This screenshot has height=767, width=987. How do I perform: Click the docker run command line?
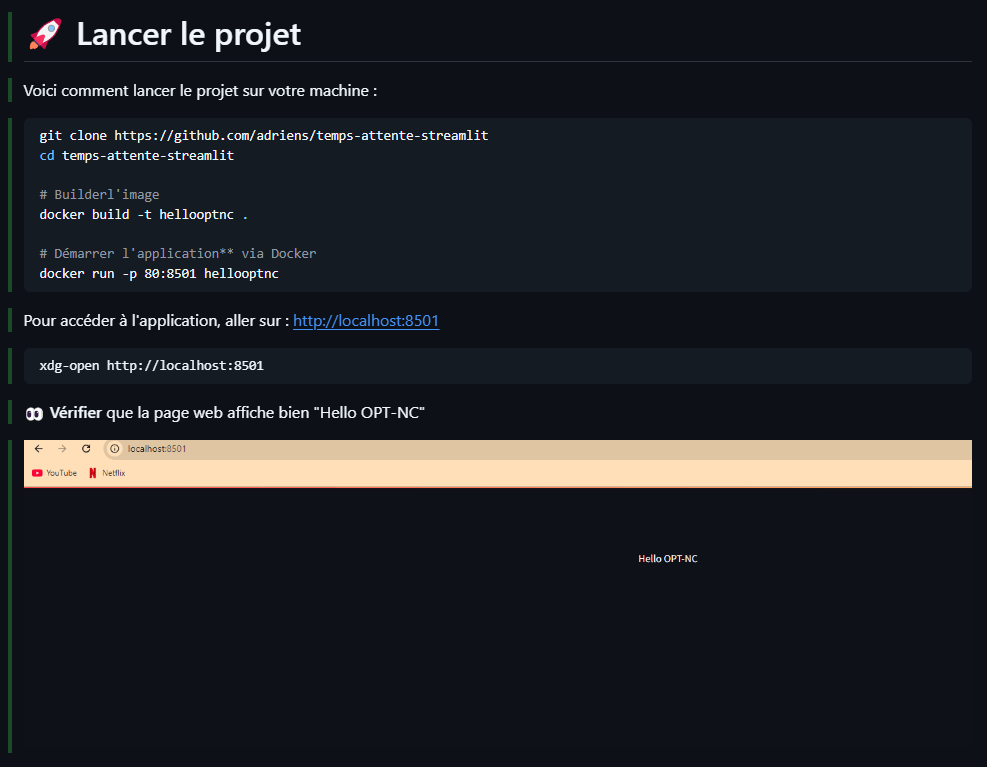159,273
